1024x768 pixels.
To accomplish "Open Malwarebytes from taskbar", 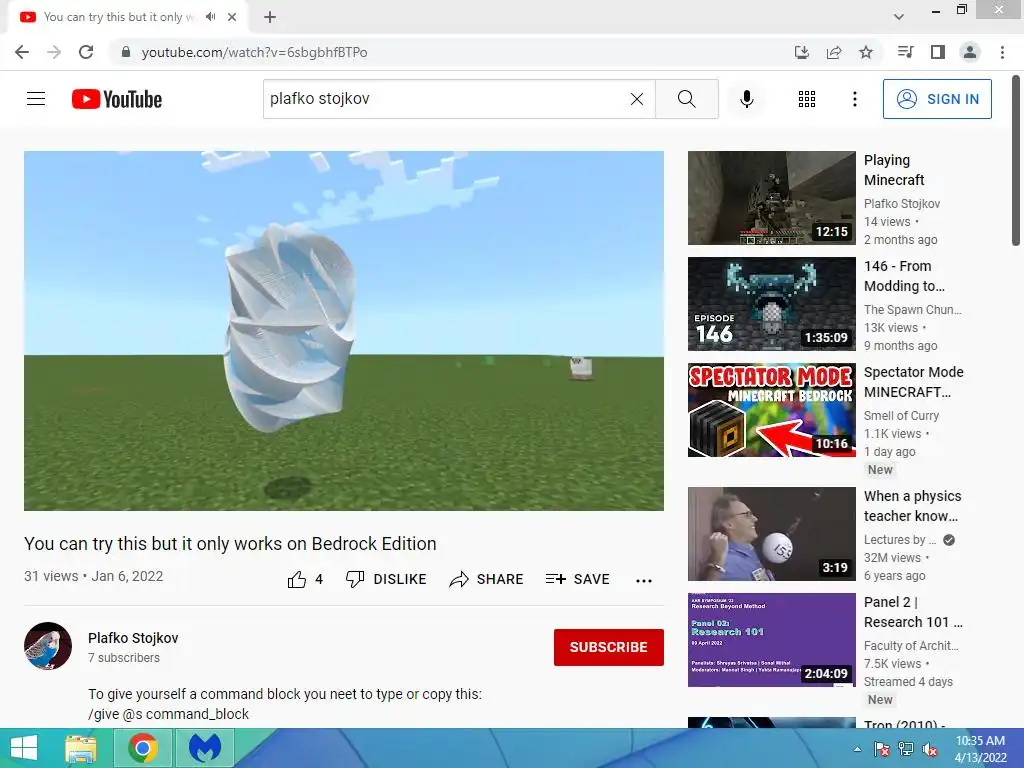I will pyautogui.click(x=204, y=748).
